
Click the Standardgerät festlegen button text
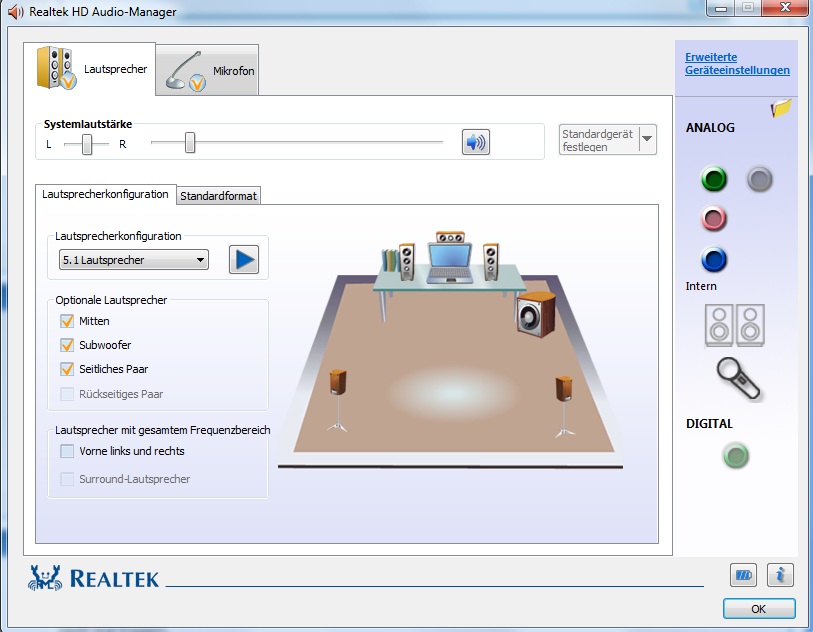coord(598,140)
